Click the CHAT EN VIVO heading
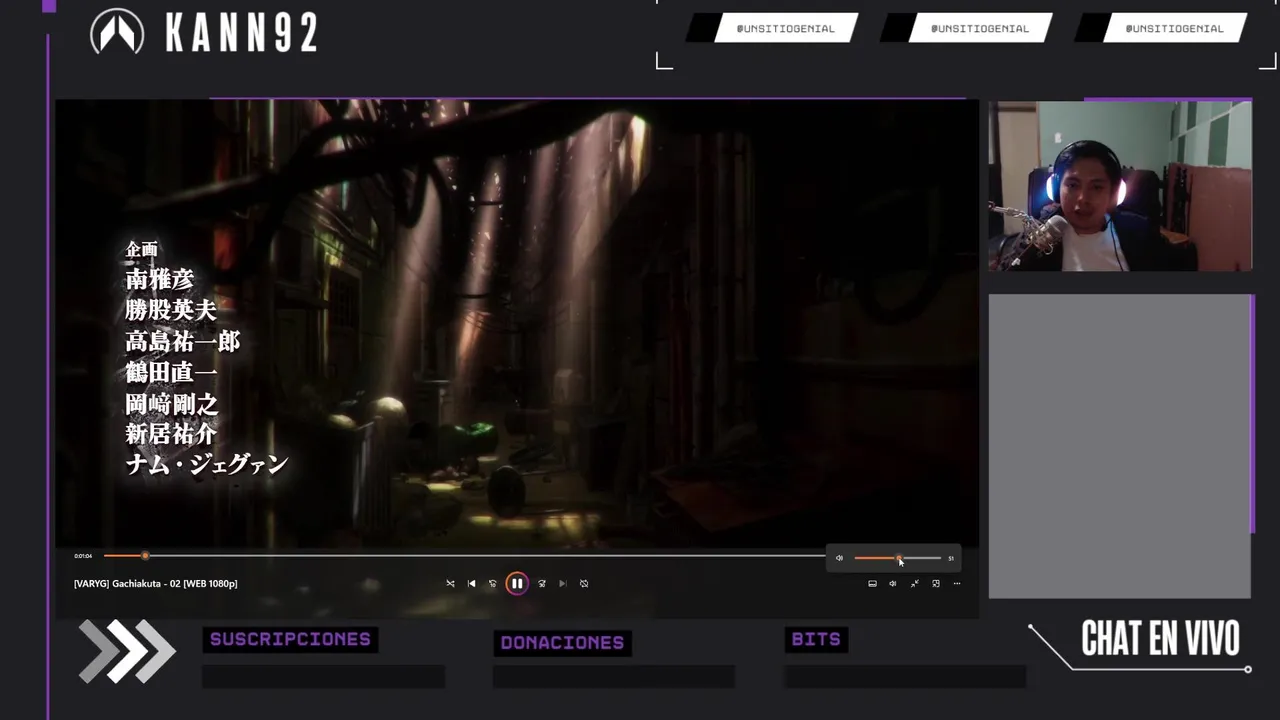The image size is (1280, 720). point(1160,639)
